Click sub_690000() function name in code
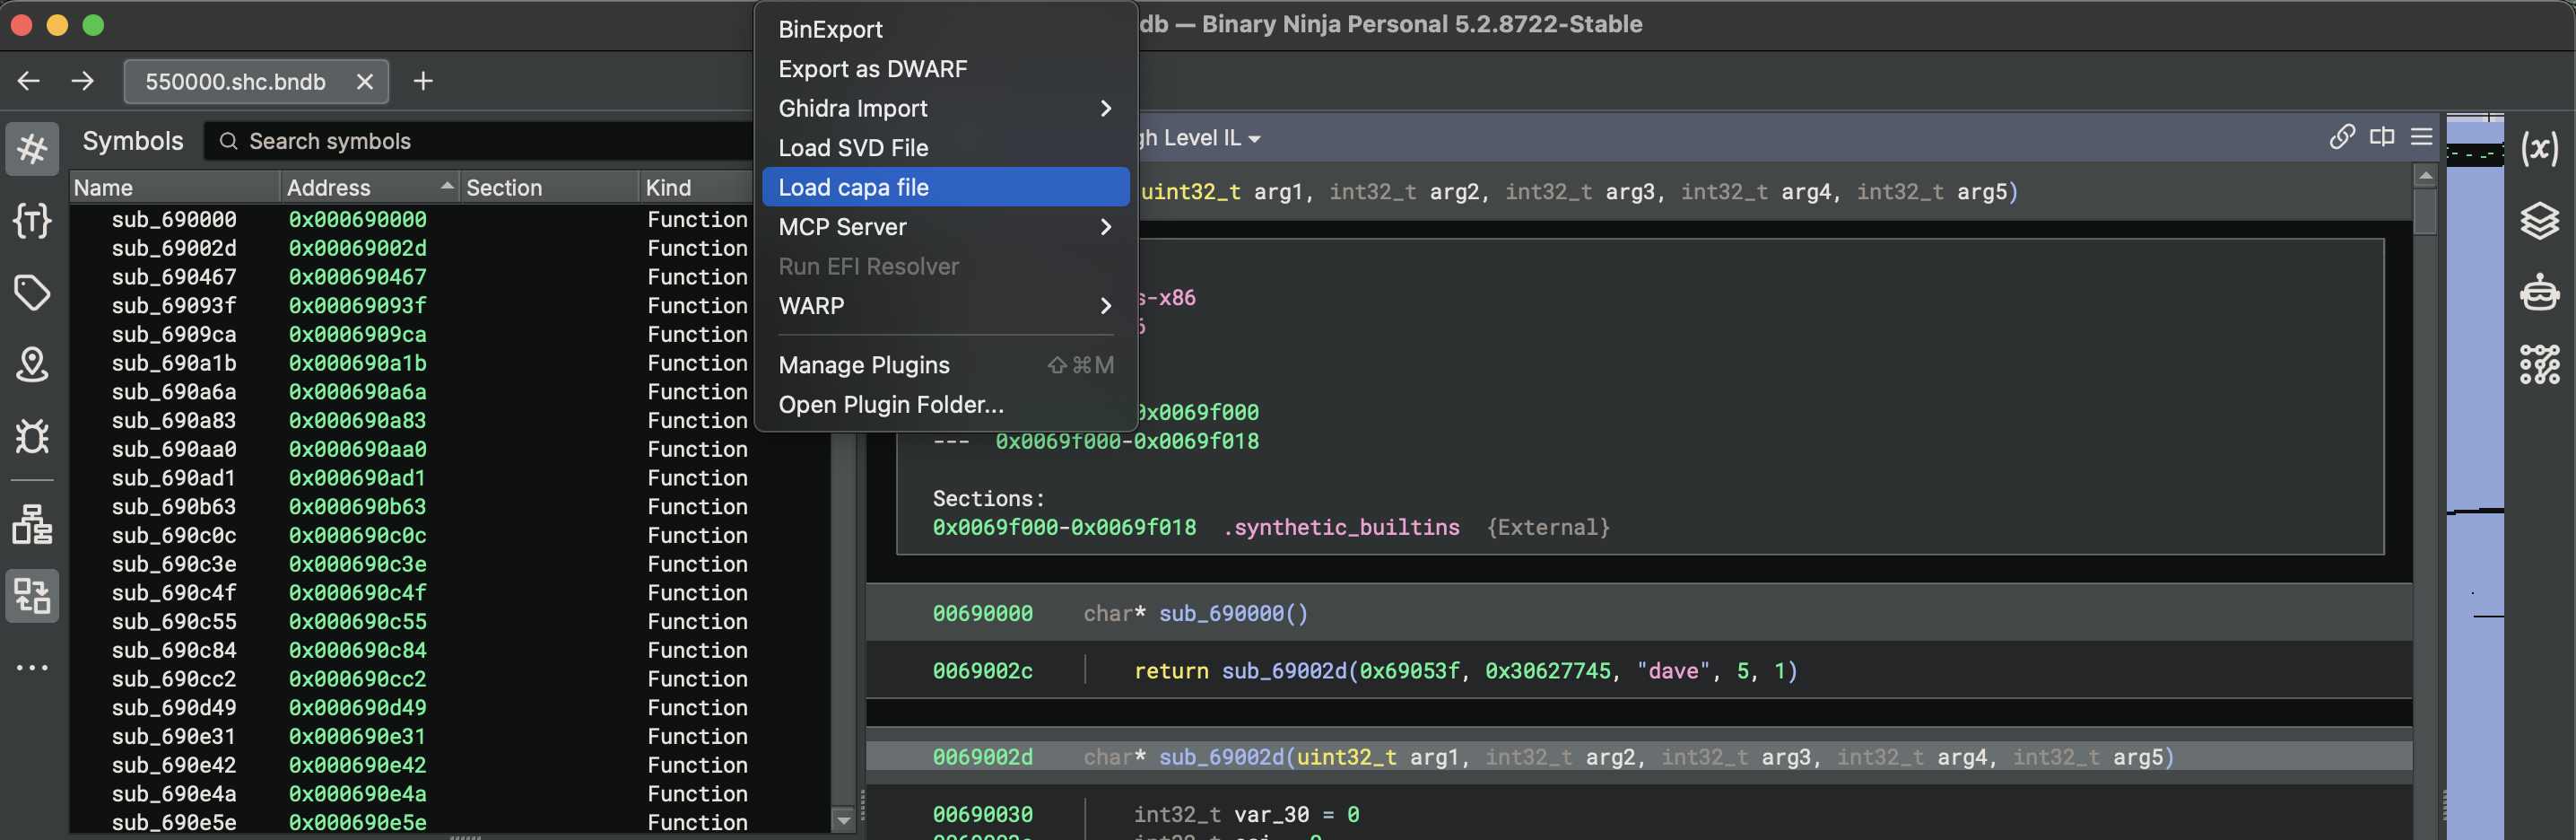This screenshot has width=2576, height=840. tap(1233, 613)
